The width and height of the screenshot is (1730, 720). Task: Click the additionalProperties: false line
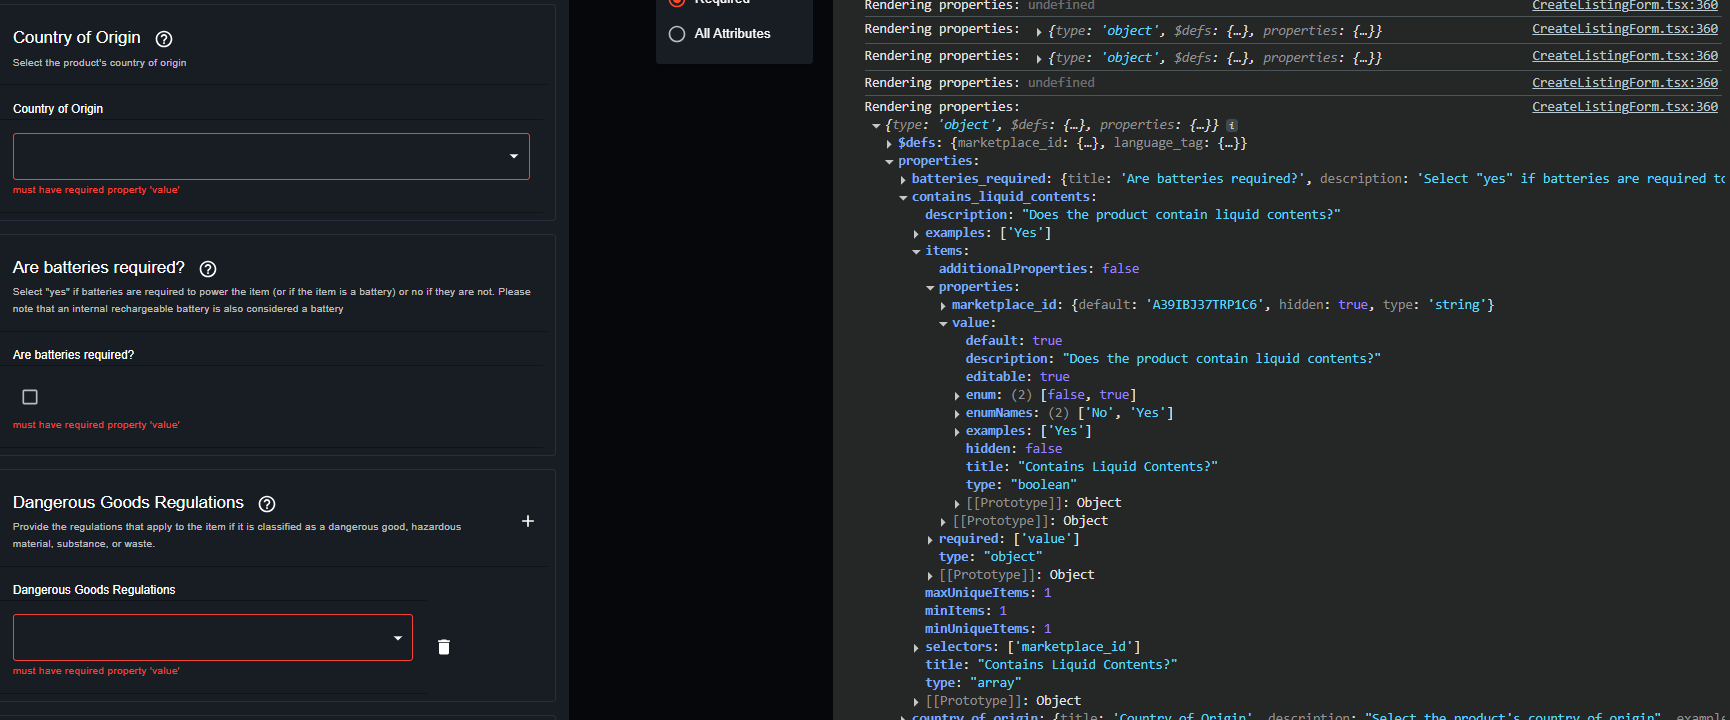[1039, 269]
